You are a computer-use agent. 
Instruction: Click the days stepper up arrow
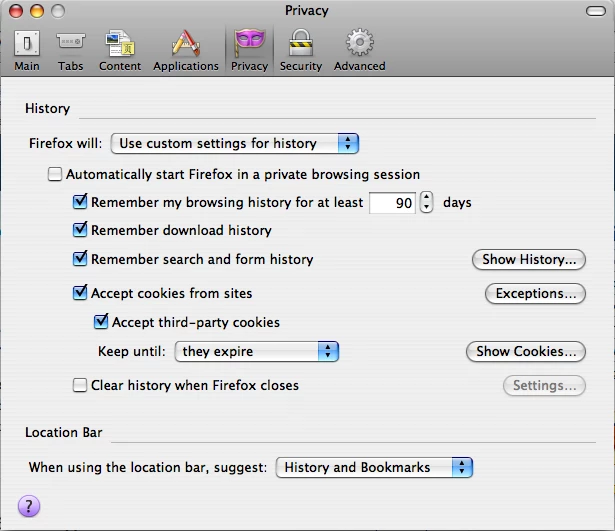[426, 197]
